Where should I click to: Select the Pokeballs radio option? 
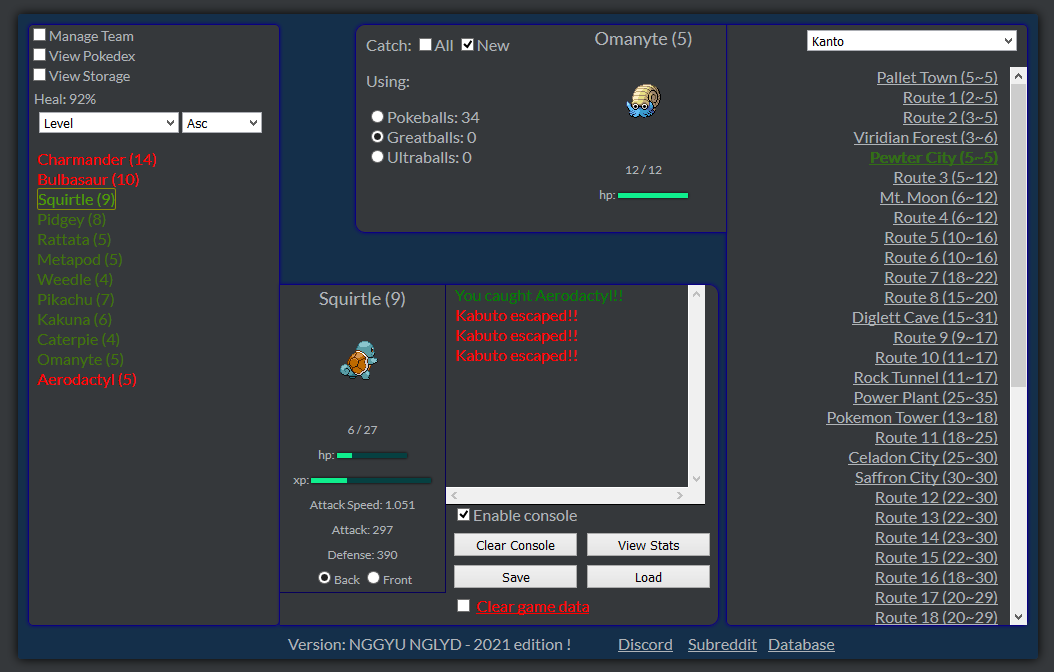point(377,117)
